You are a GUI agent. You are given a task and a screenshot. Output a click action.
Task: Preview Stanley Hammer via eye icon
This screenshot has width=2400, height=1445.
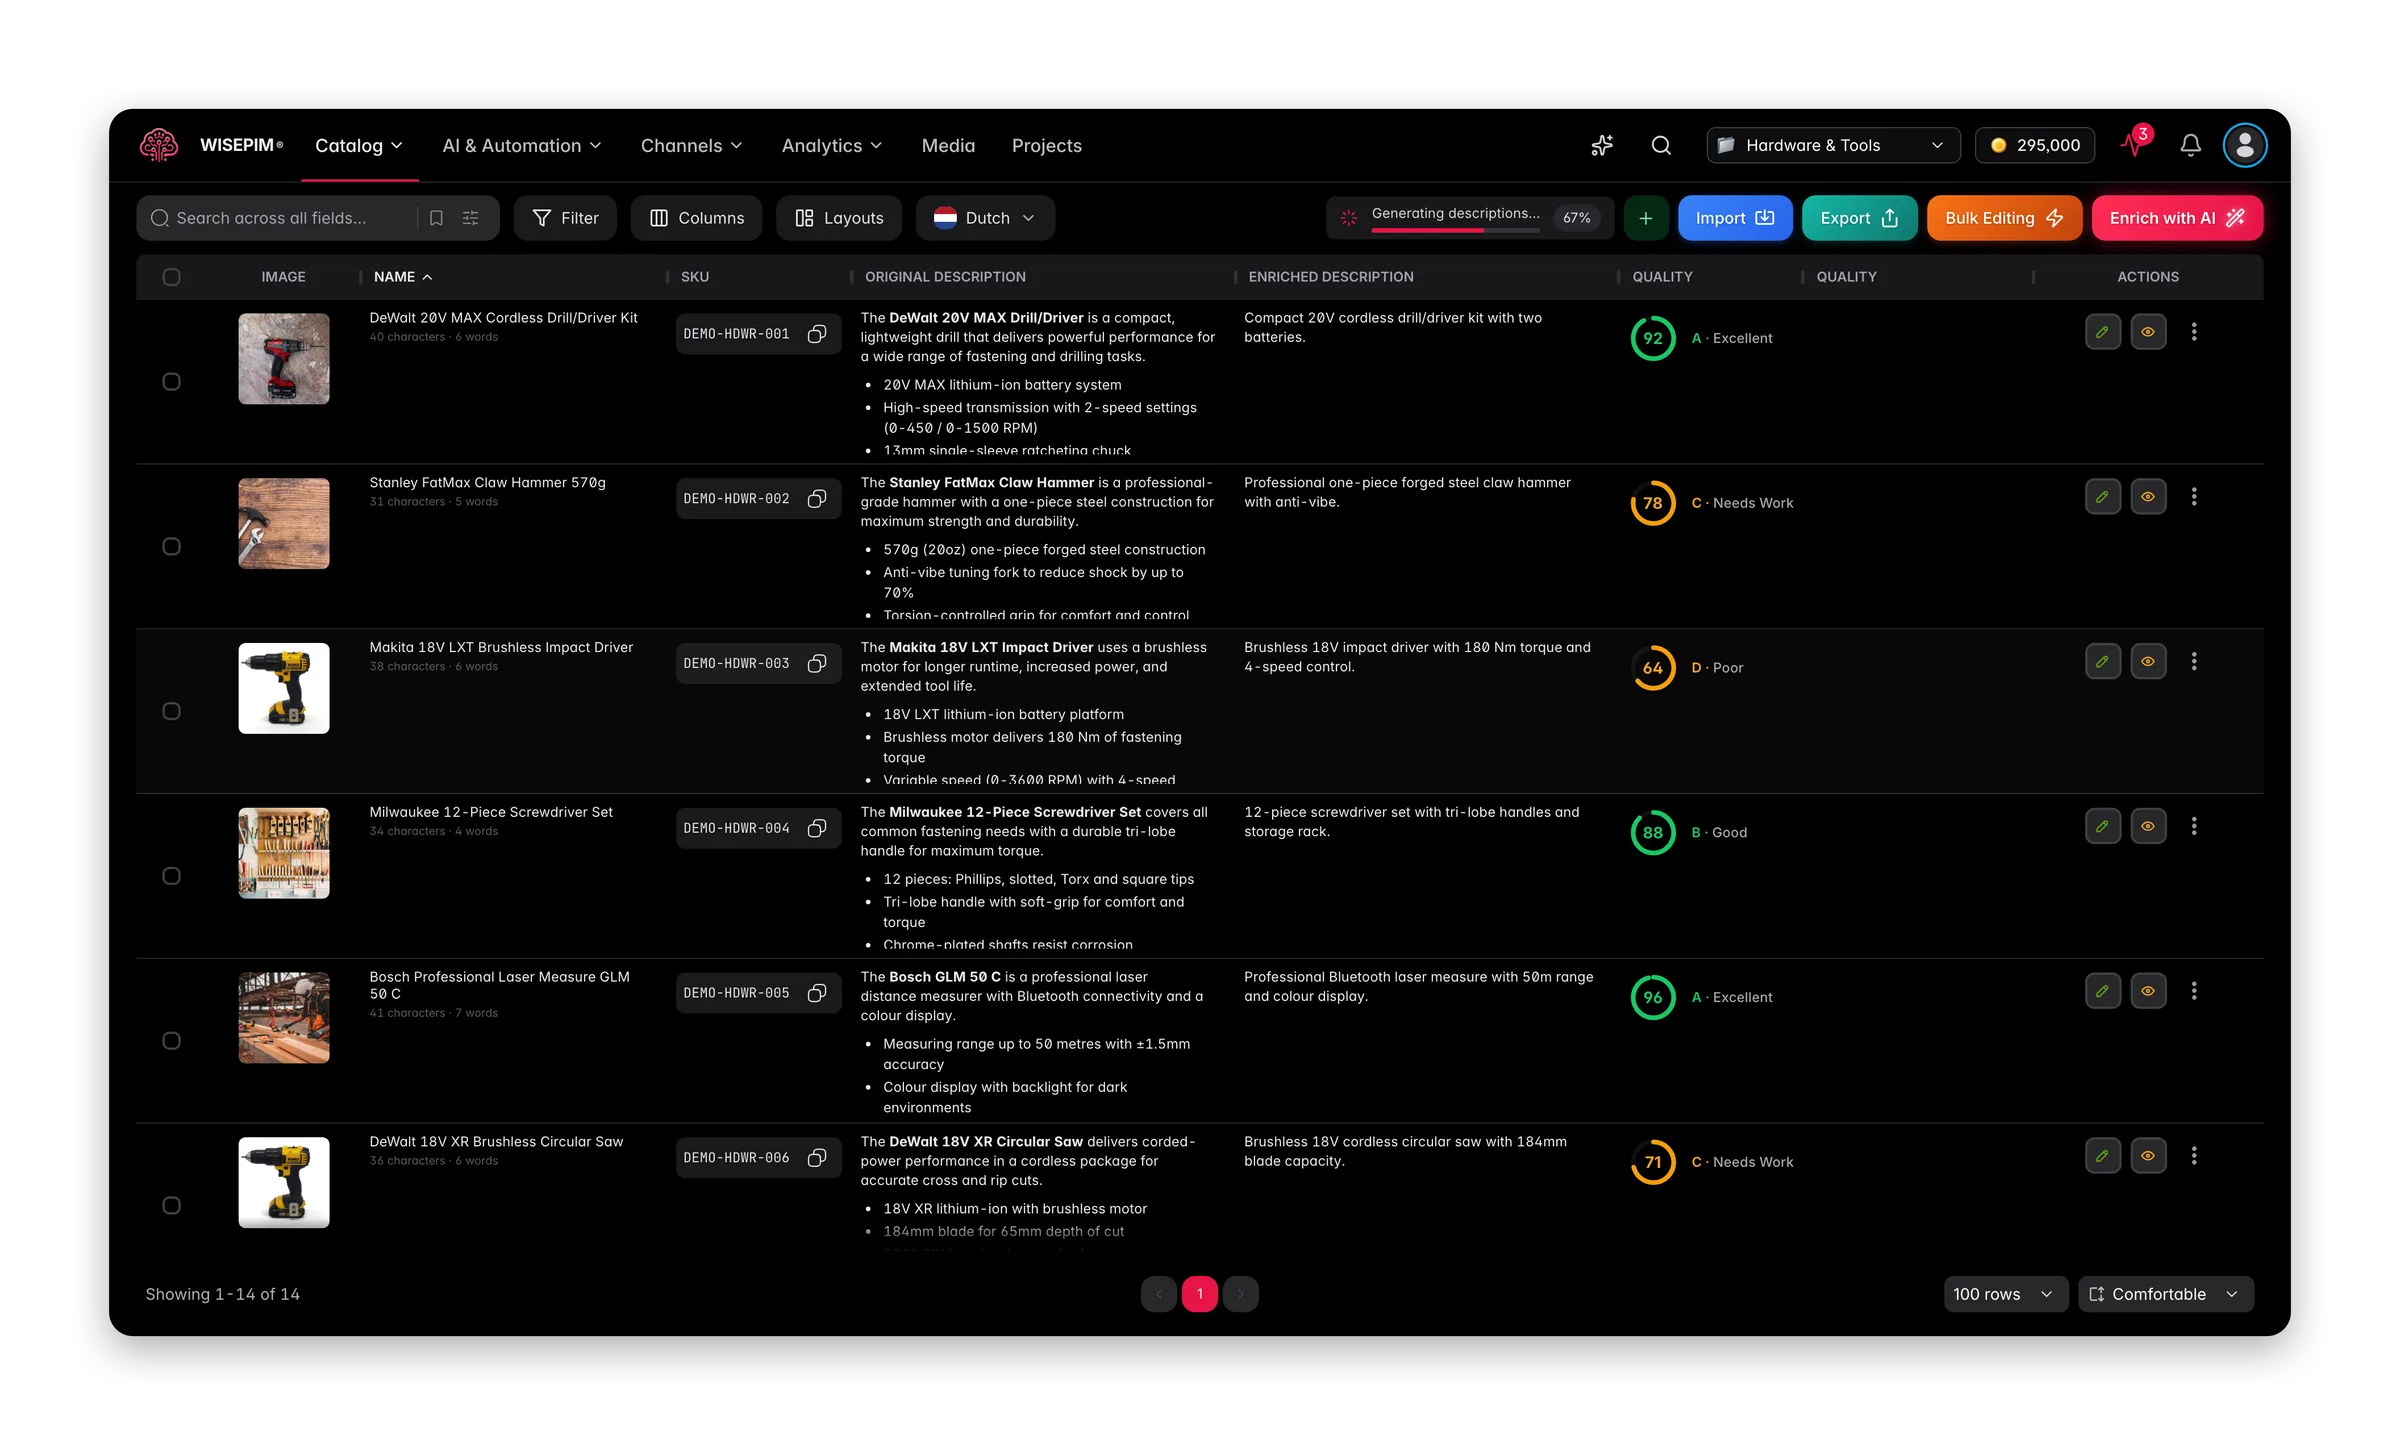click(2148, 497)
